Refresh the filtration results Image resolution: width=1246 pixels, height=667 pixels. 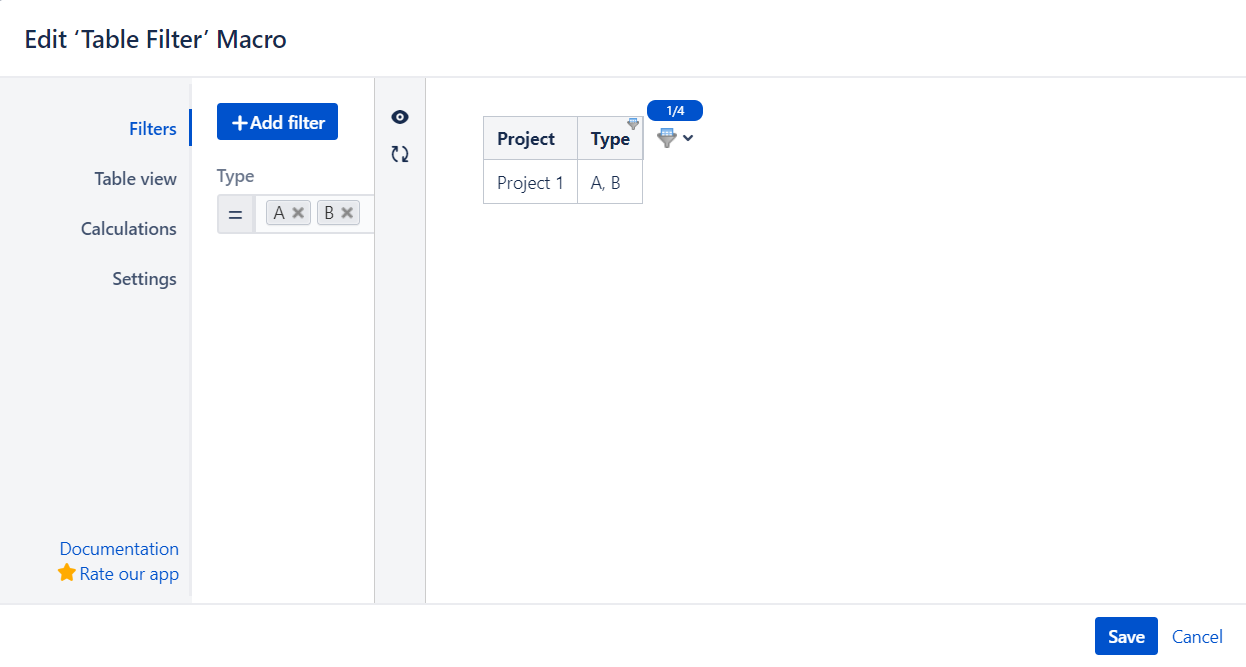pyautogui.click(x=399, y=154)
